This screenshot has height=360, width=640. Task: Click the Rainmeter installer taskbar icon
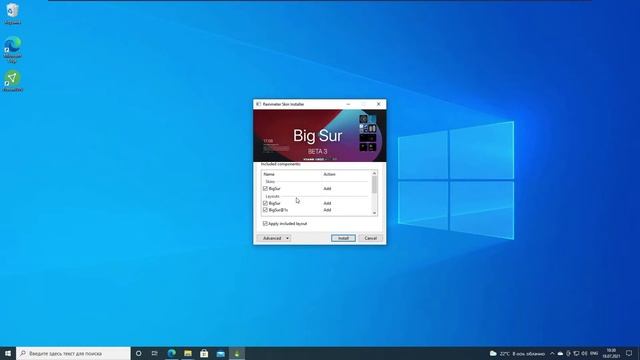pyautogui.click(x=237, y=353)
